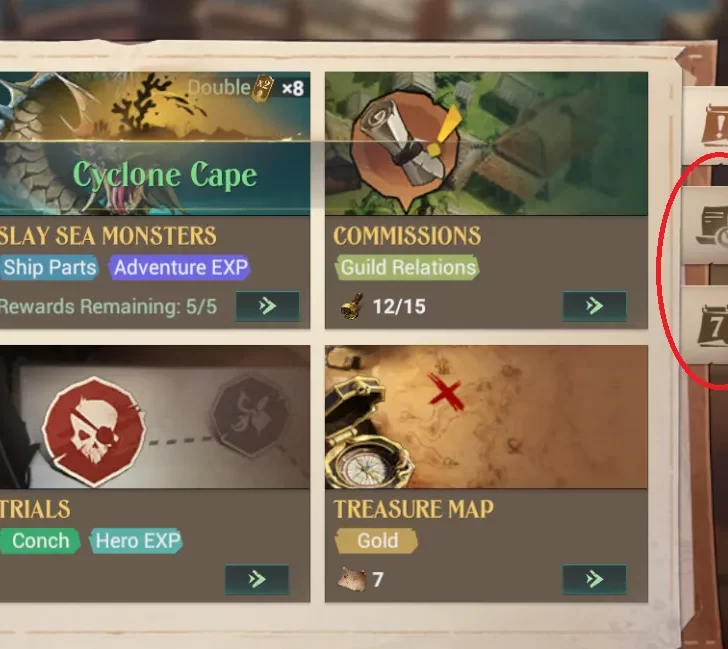Open the exclamation quest side tab
This screenshot has height=649, width=728.
click(714, 125)
